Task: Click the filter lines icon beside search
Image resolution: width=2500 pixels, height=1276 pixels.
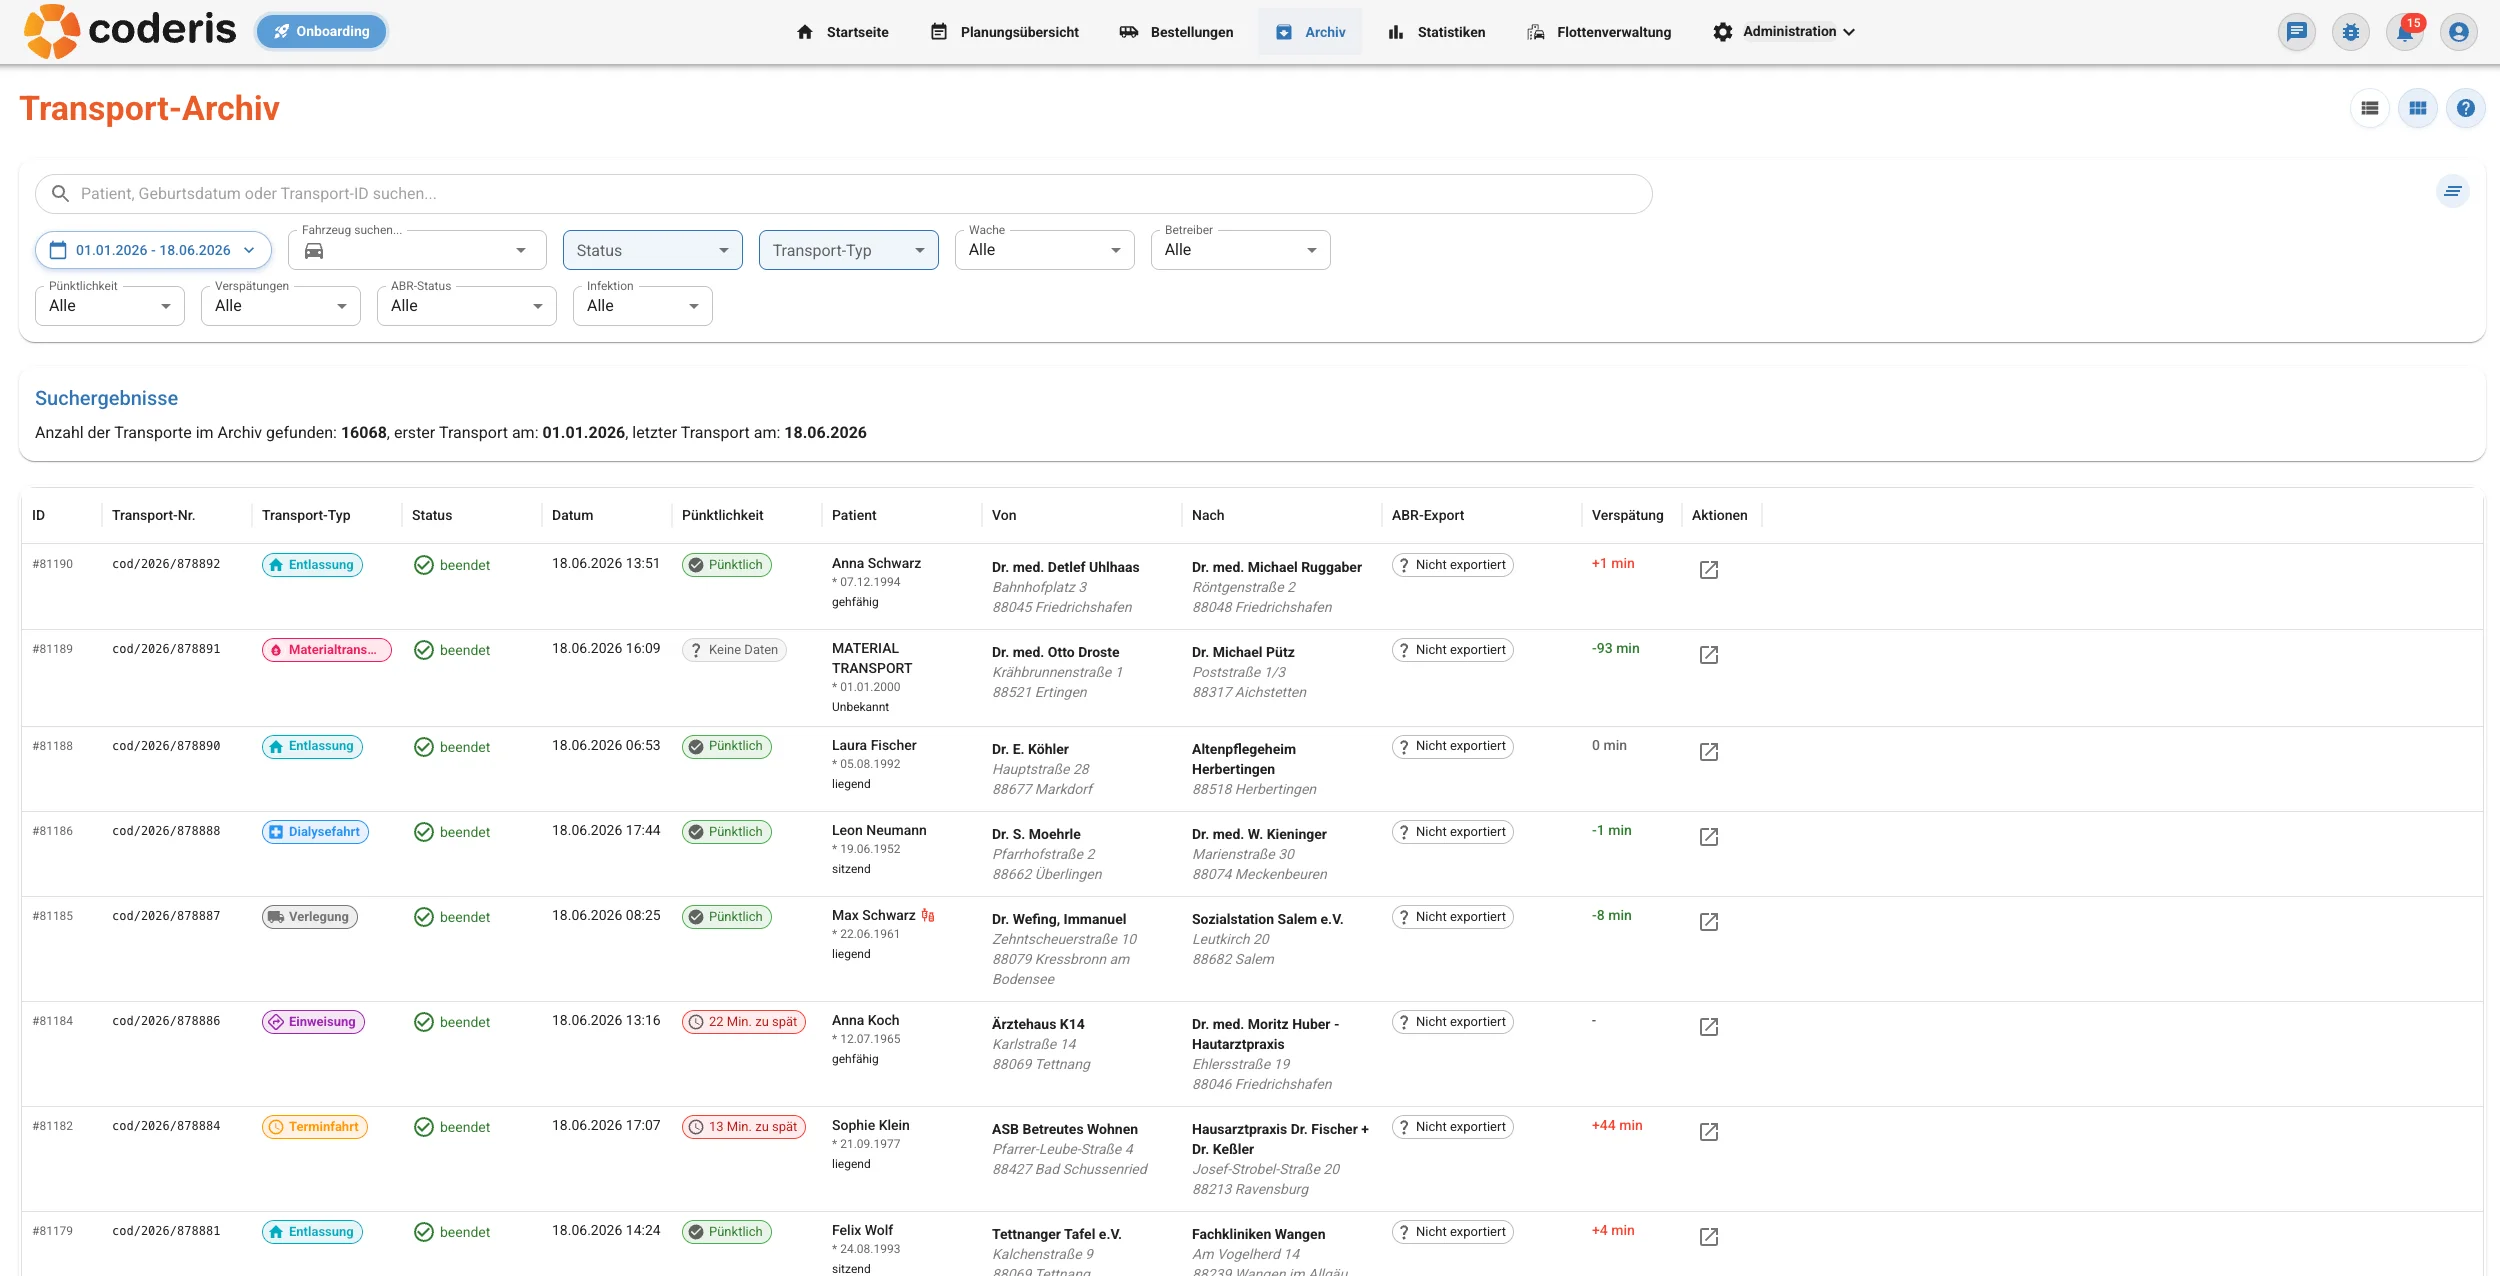Action: point(2453,191)
